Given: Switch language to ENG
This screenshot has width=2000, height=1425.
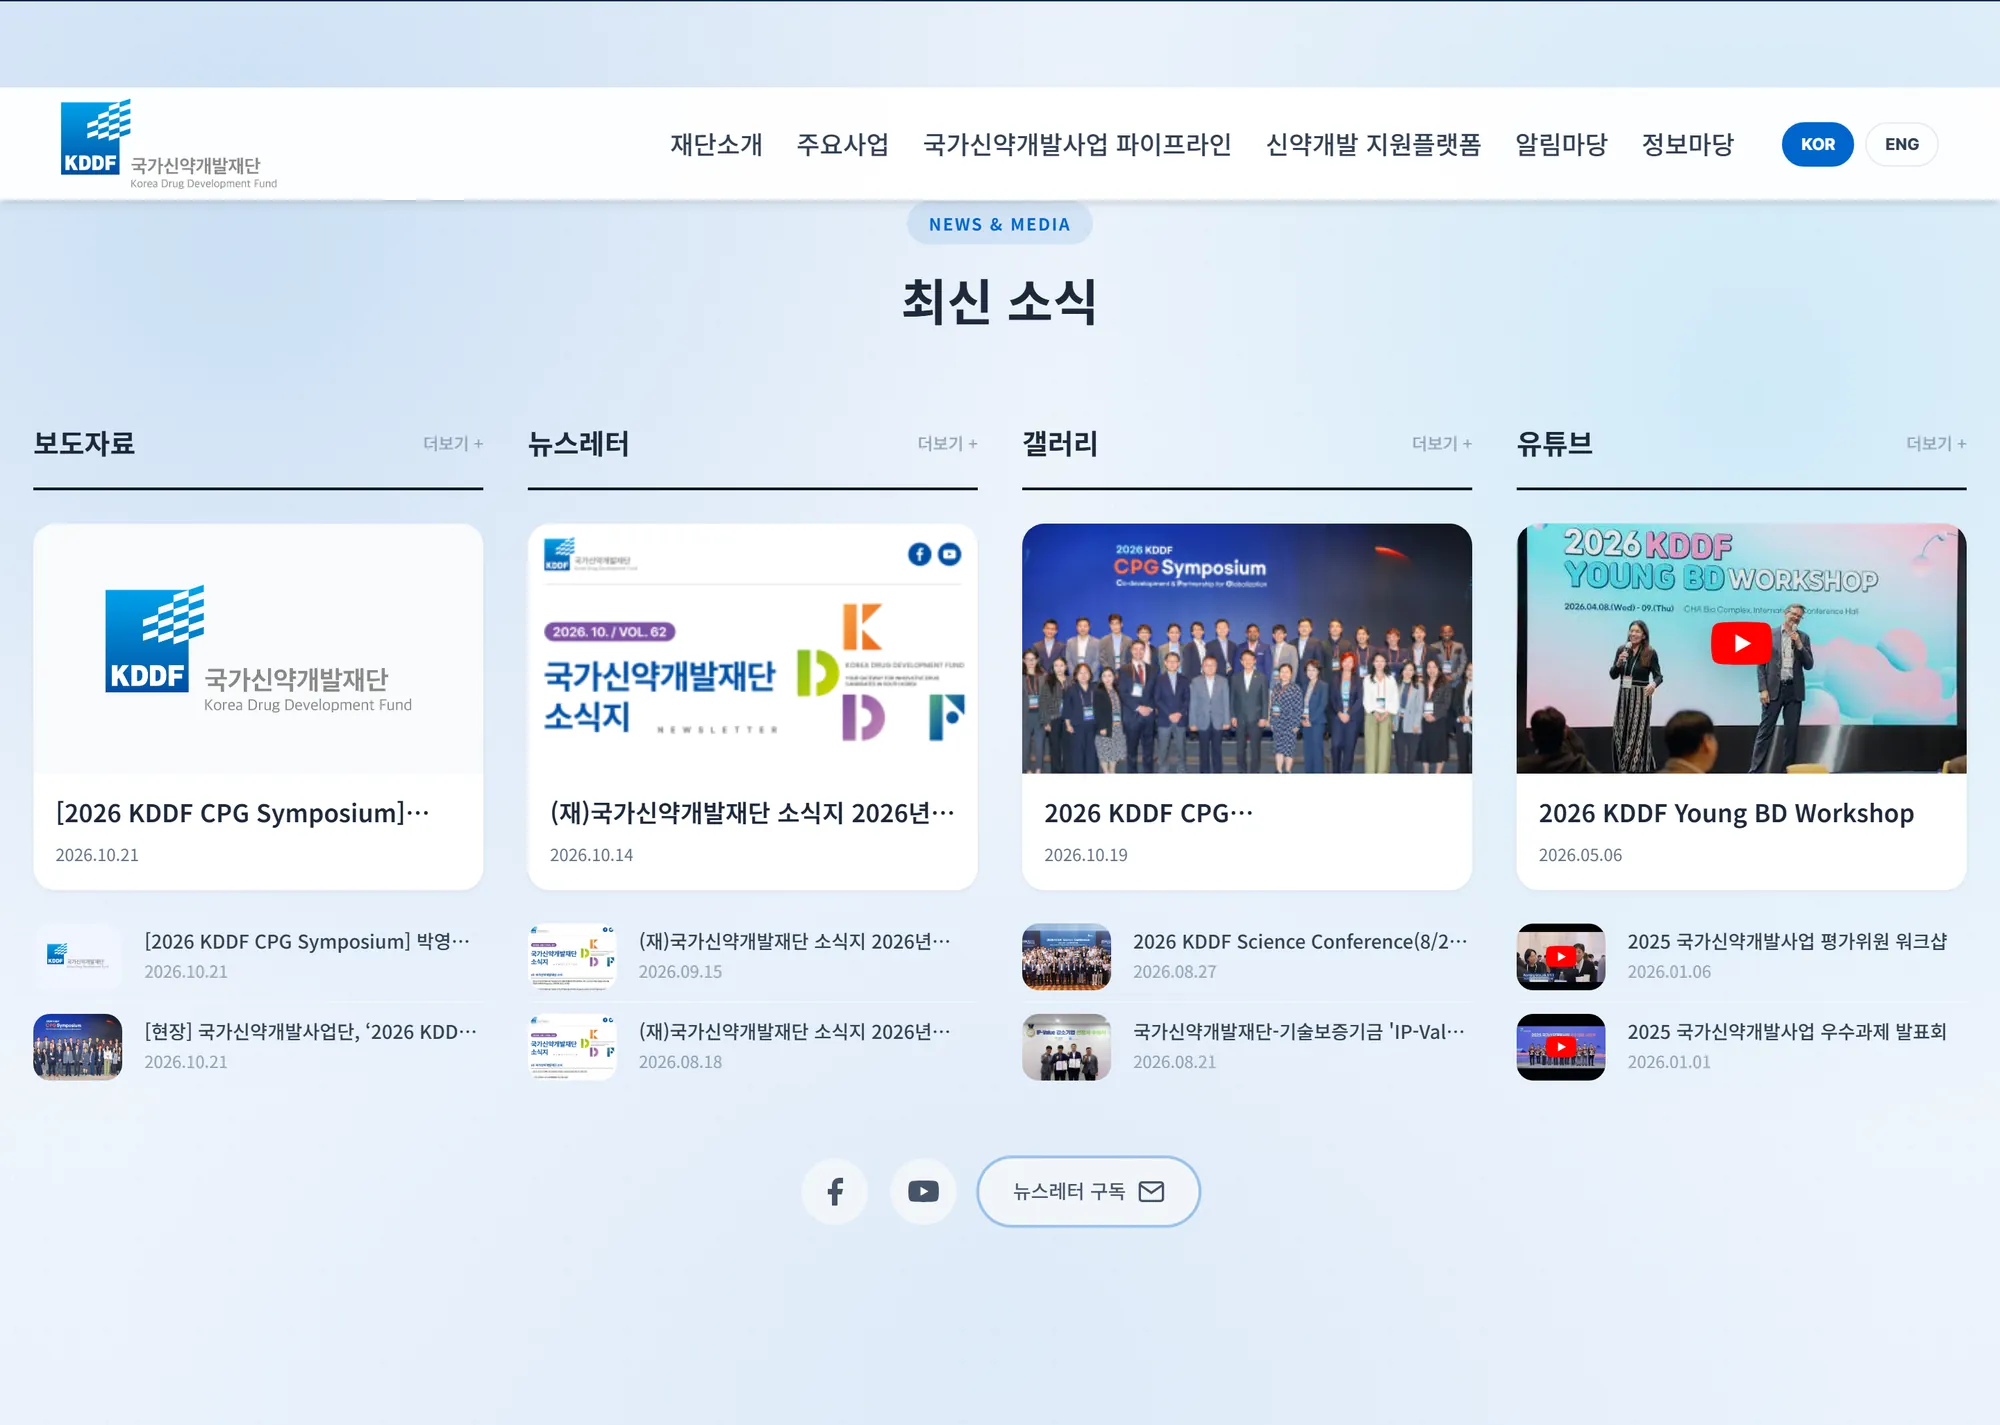Looking at the screenshot, I should tap(1901, 144).
